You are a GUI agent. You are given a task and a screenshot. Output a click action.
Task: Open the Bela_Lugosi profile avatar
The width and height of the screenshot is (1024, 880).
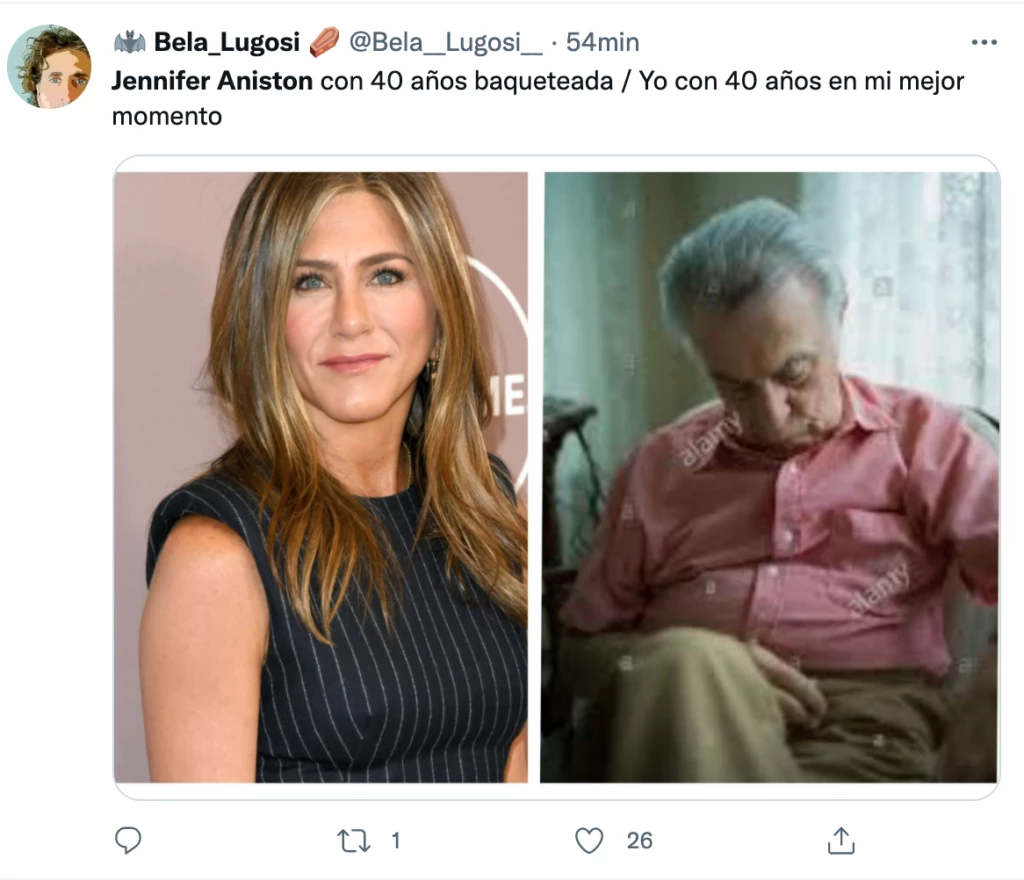49,67
